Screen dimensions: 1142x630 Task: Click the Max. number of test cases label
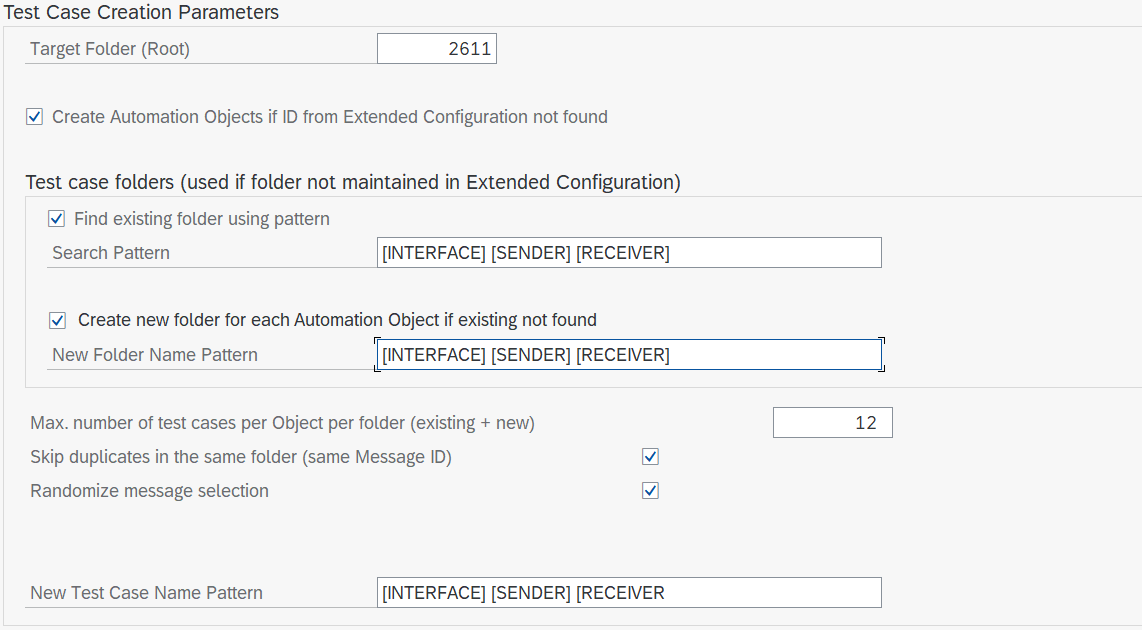click(x=283, y=423)
